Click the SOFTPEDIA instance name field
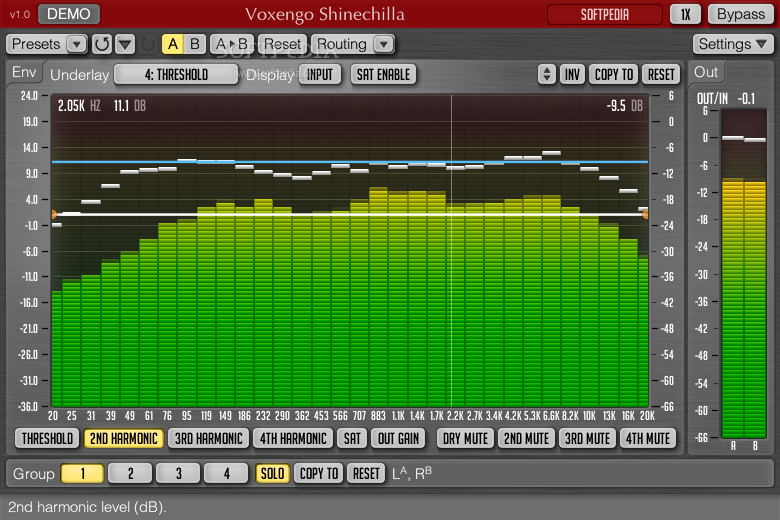The image size is (780, 520). click(604, 14)
